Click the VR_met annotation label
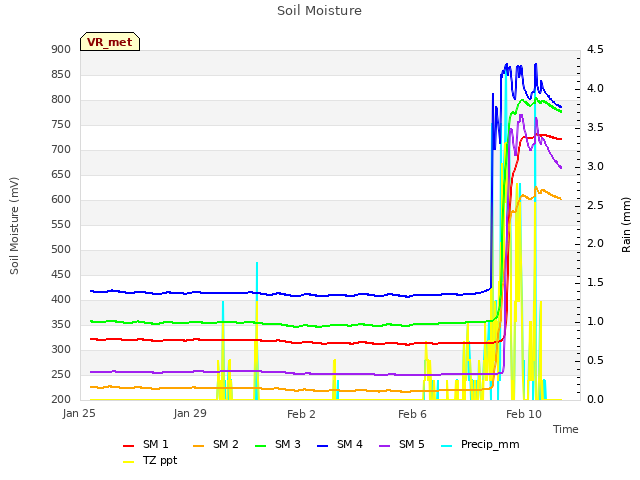The image size is (640, 480). (x=110, y=42)
